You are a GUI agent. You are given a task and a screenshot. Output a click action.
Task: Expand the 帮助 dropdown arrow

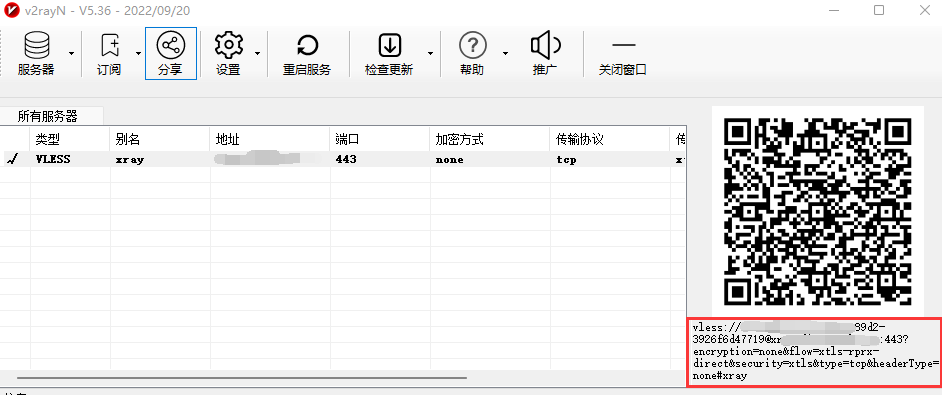tap(505, 54)
